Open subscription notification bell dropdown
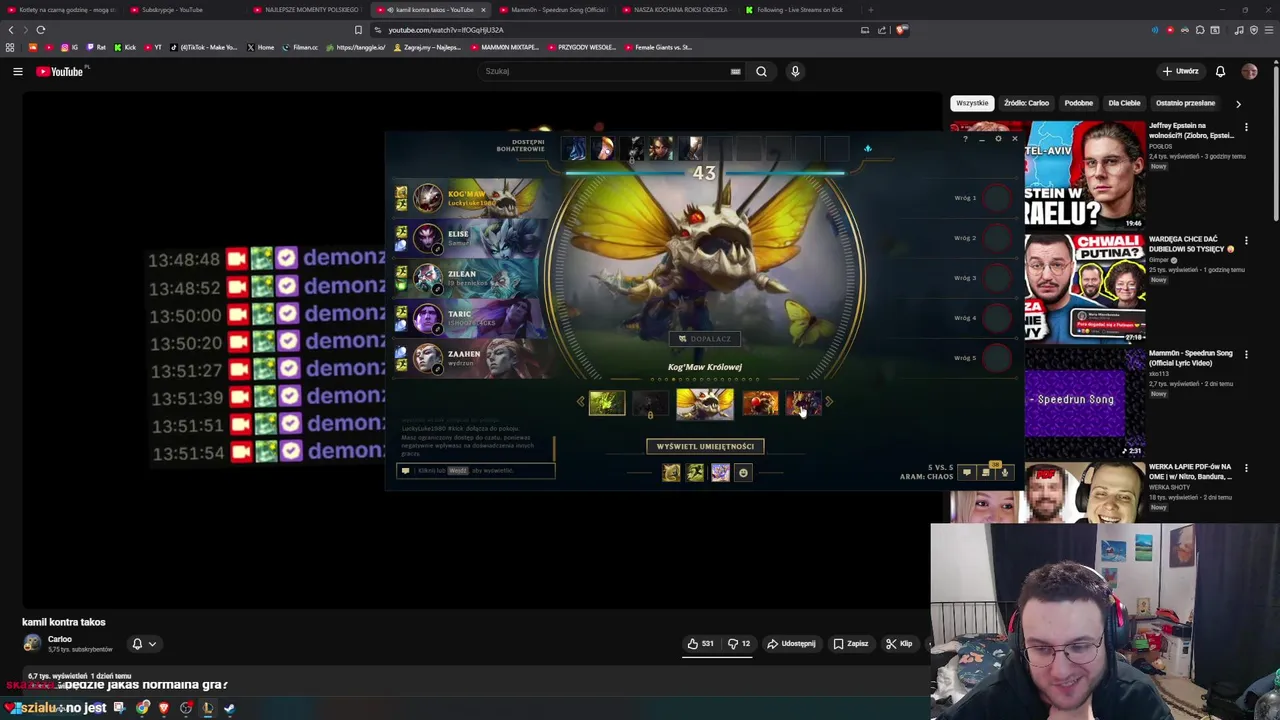1280x720 pixels. [144, 644]
